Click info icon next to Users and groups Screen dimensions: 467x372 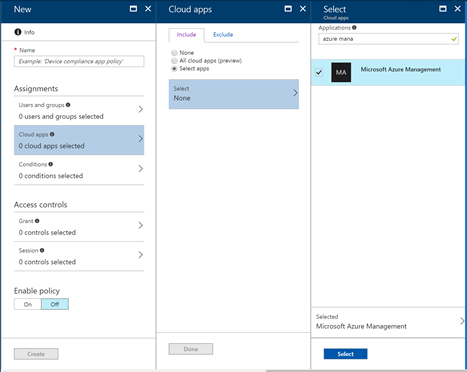point(68,105)
